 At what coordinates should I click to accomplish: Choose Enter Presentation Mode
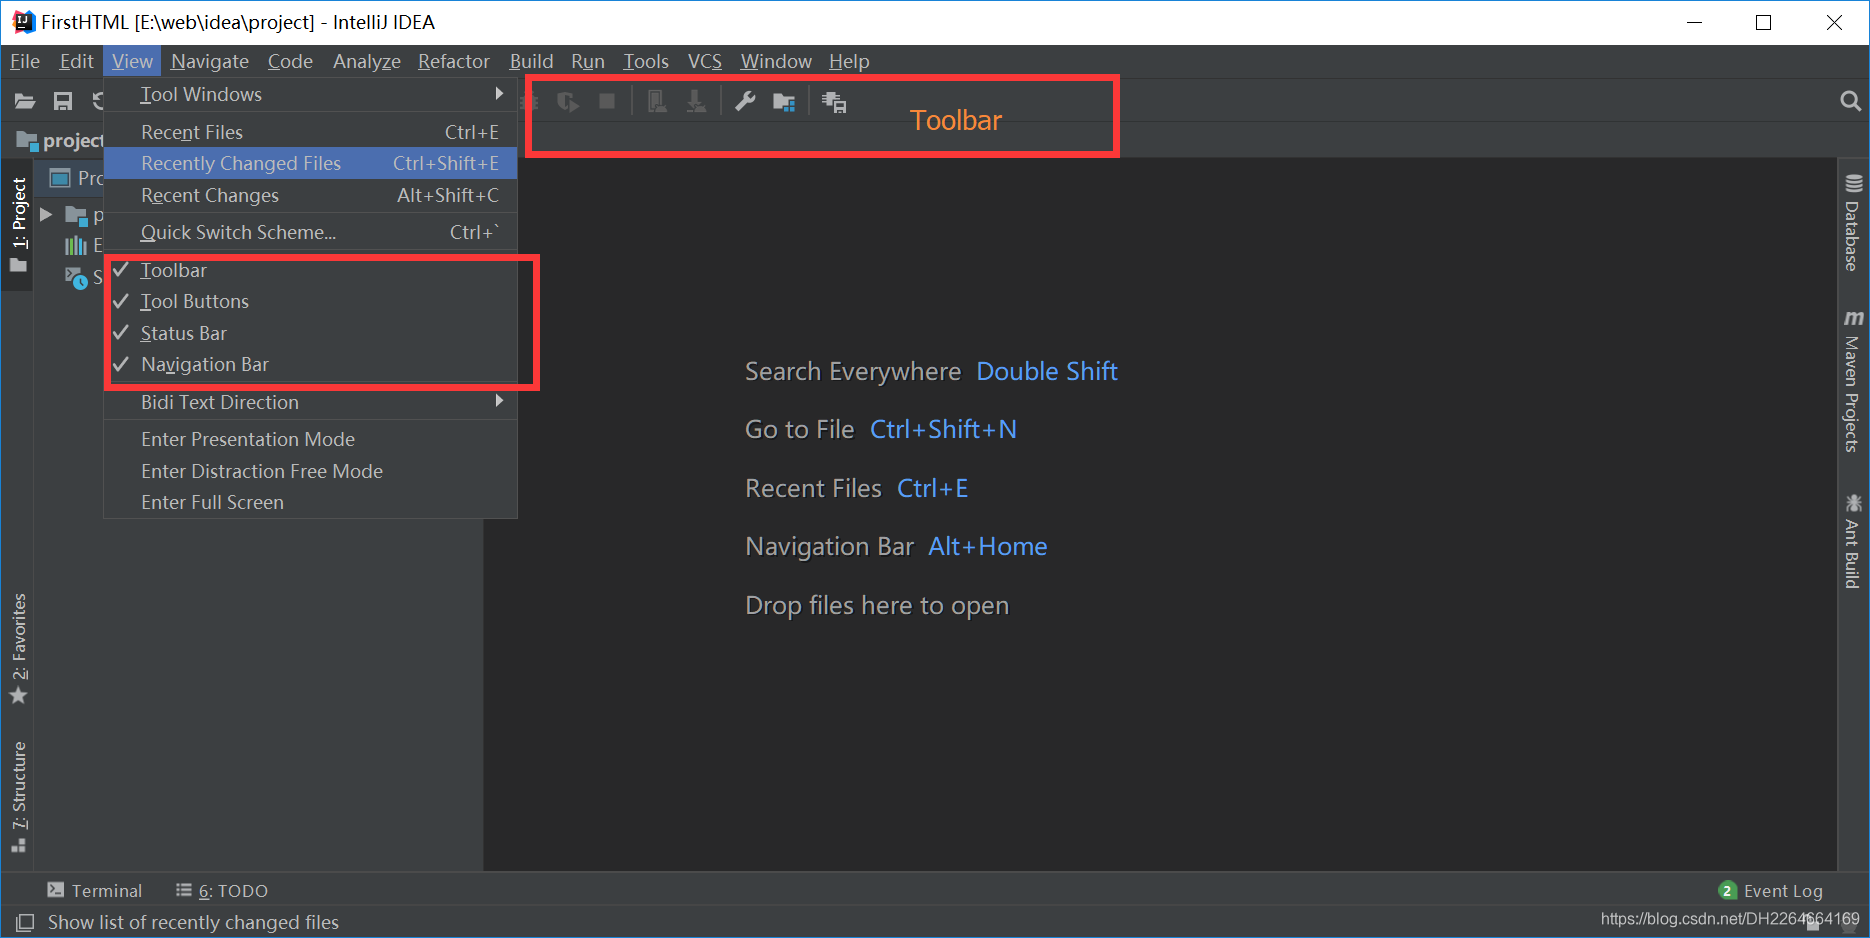310,439
